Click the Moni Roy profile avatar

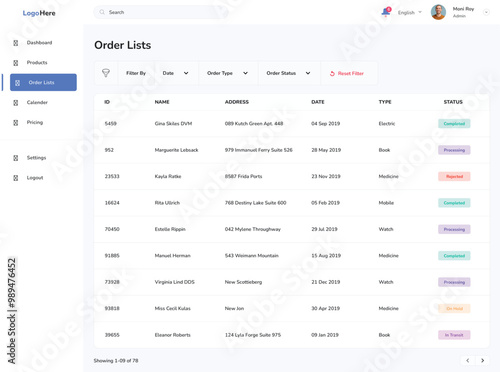point(438,12)
